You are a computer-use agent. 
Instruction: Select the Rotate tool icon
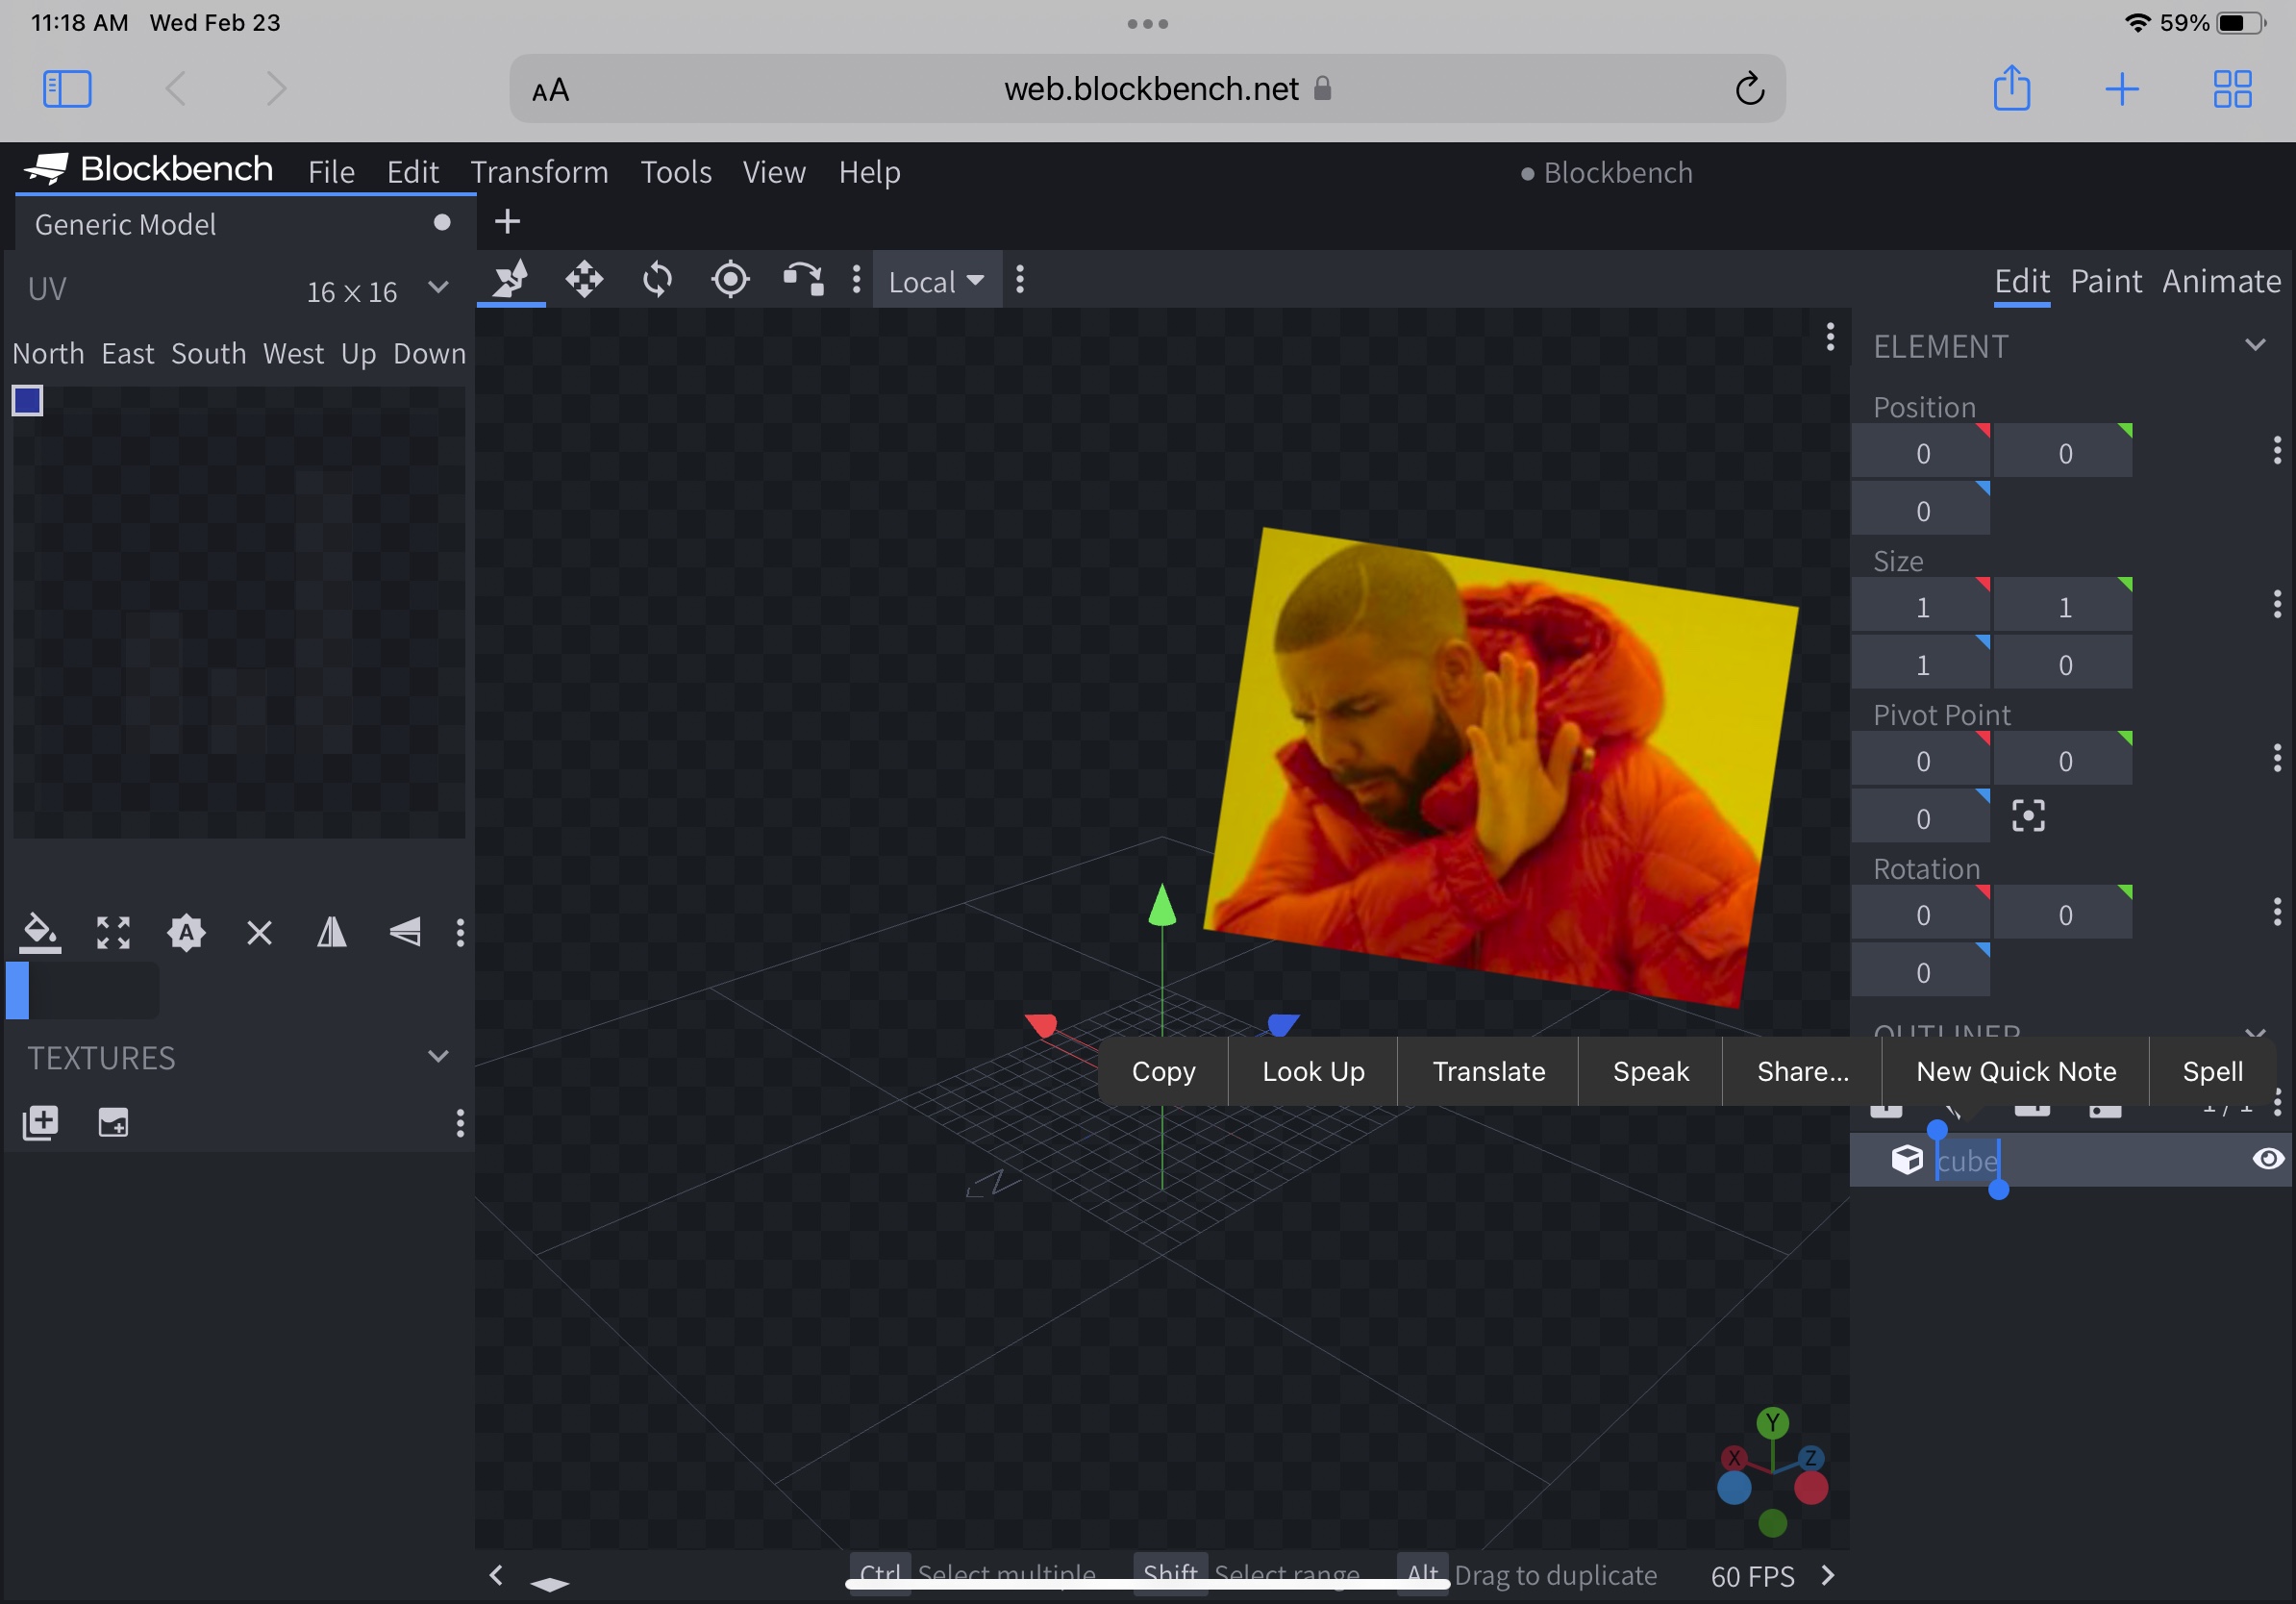tap(657, 280)
